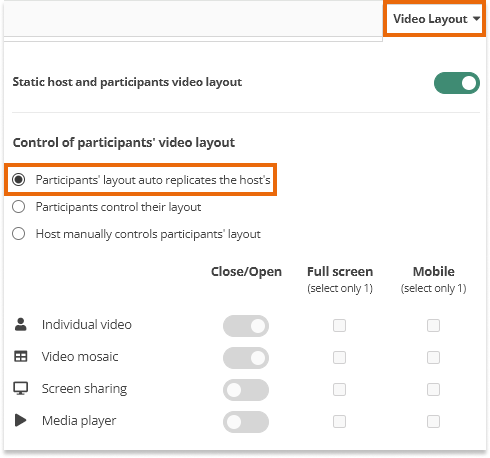
Task: Toggle Video mosaic Close/Open switch
Action: click(x=246, y=358)
